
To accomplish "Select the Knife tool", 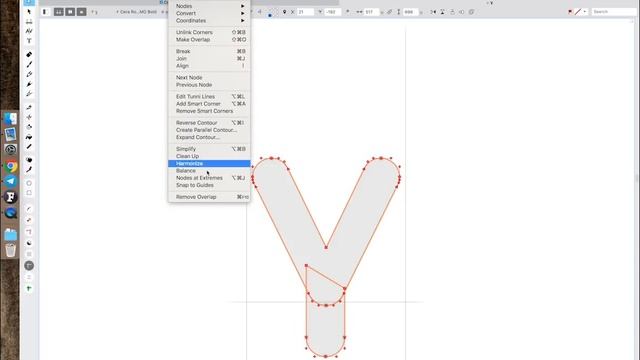I will pos(29,107).
